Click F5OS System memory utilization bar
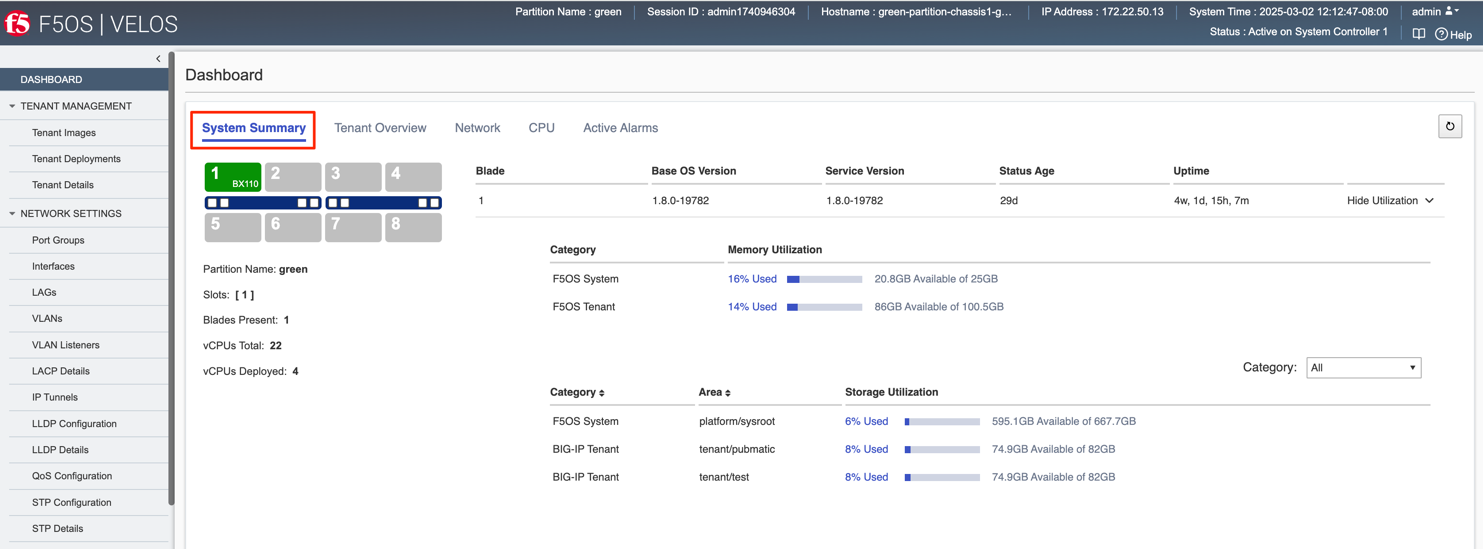This screenshot has height=549, width=1483. pos(824,279)
